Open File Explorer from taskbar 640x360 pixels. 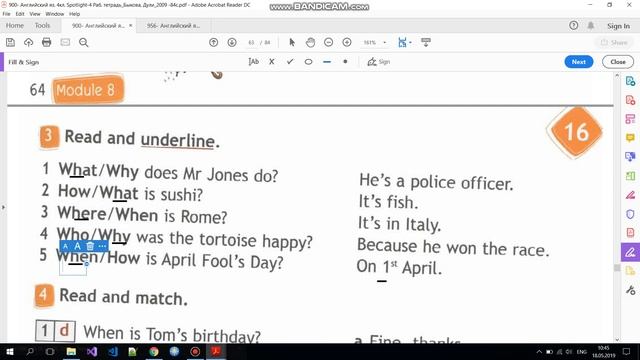point(71,352)
